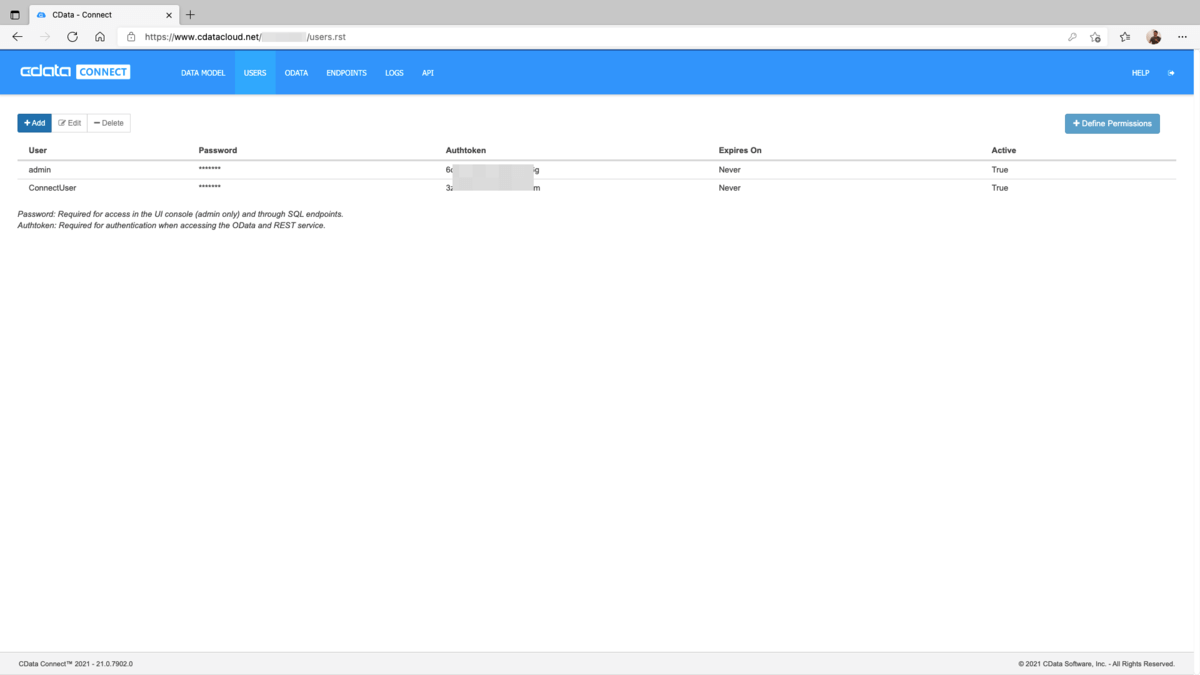
Task: Open browser settings and more menu
Action: click(x=1182, y=37)
